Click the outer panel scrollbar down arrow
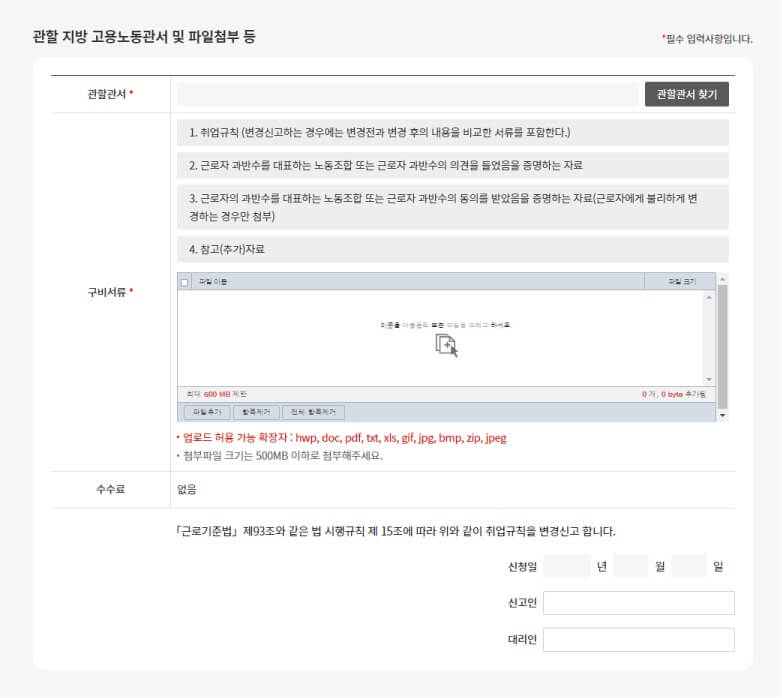 [723, 415]
